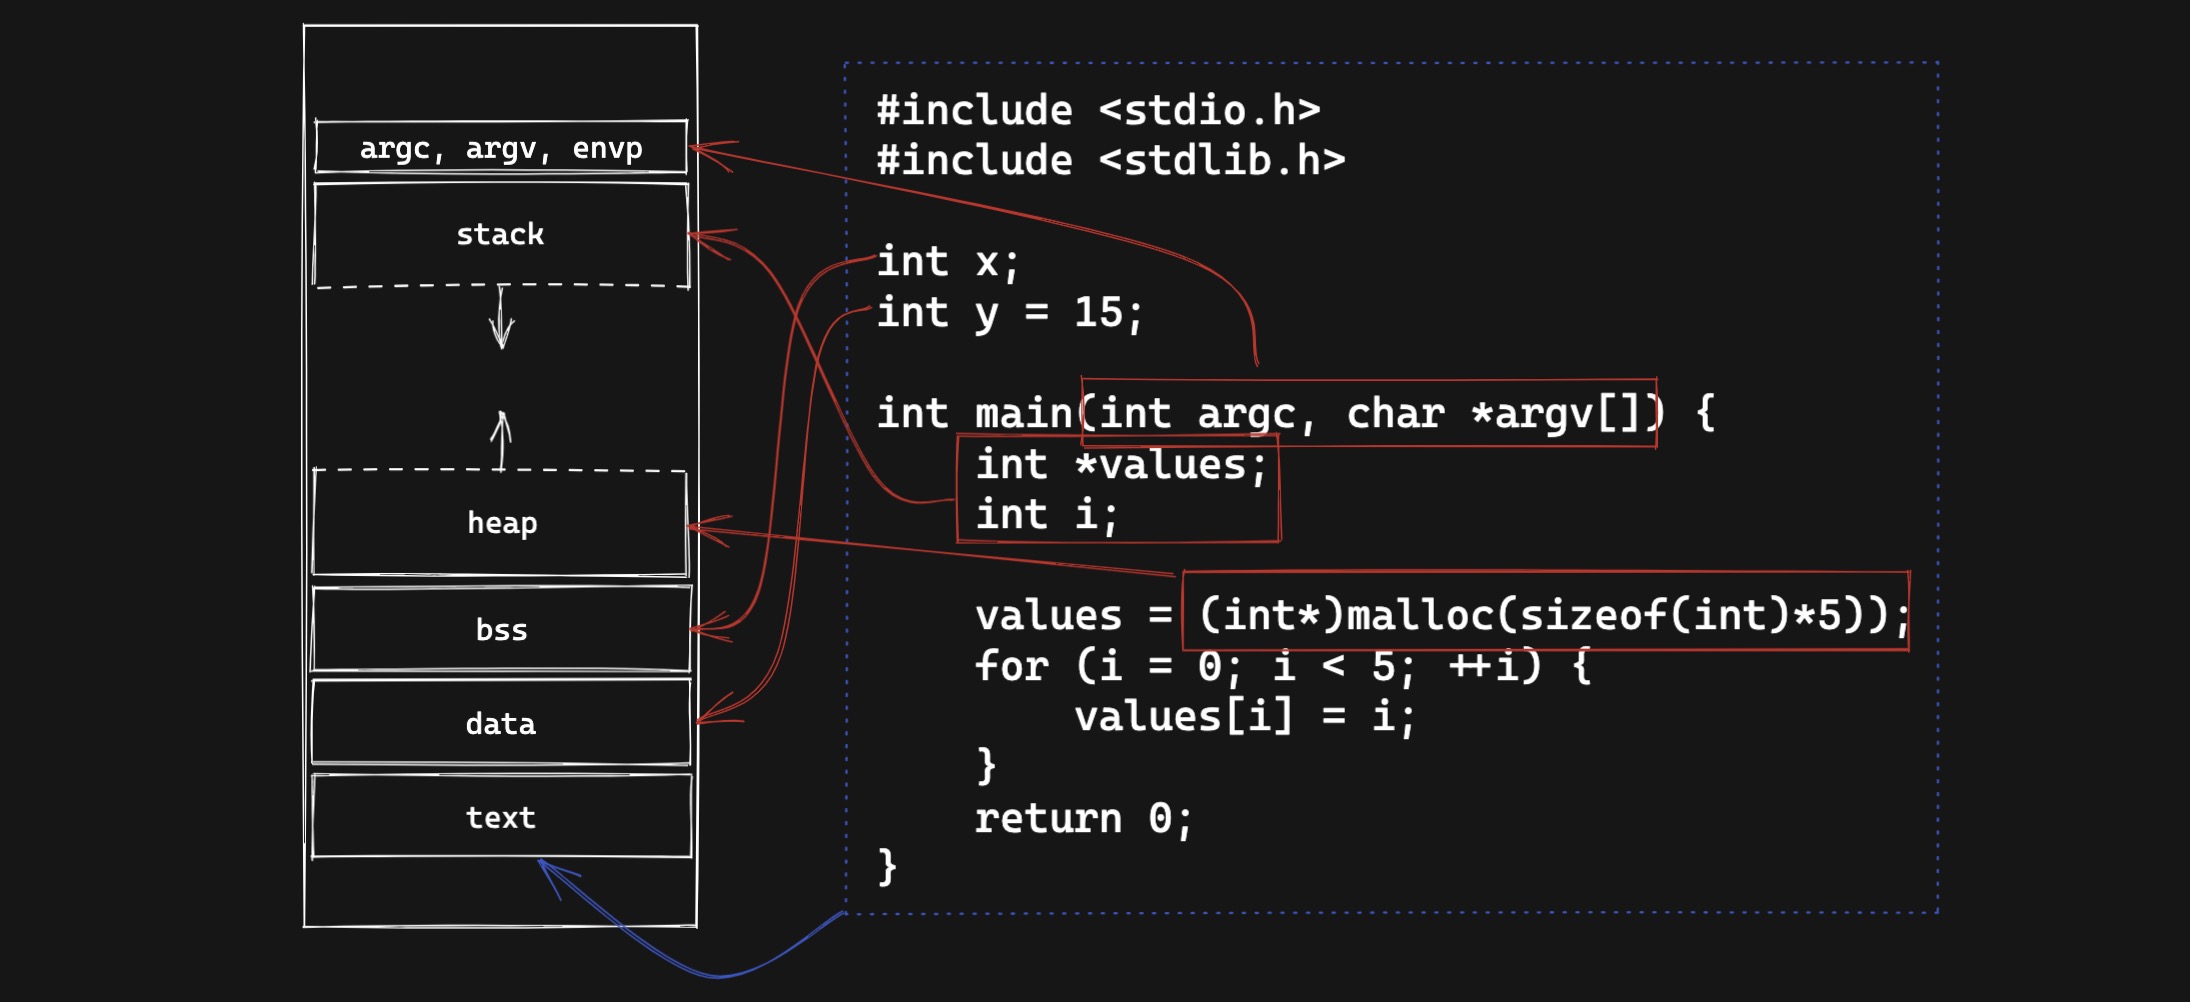Click the 'int y = 15;' line
The width and height of the screenshot is (2190, 1002).
pyautogui.click(x=1009, y=313)
